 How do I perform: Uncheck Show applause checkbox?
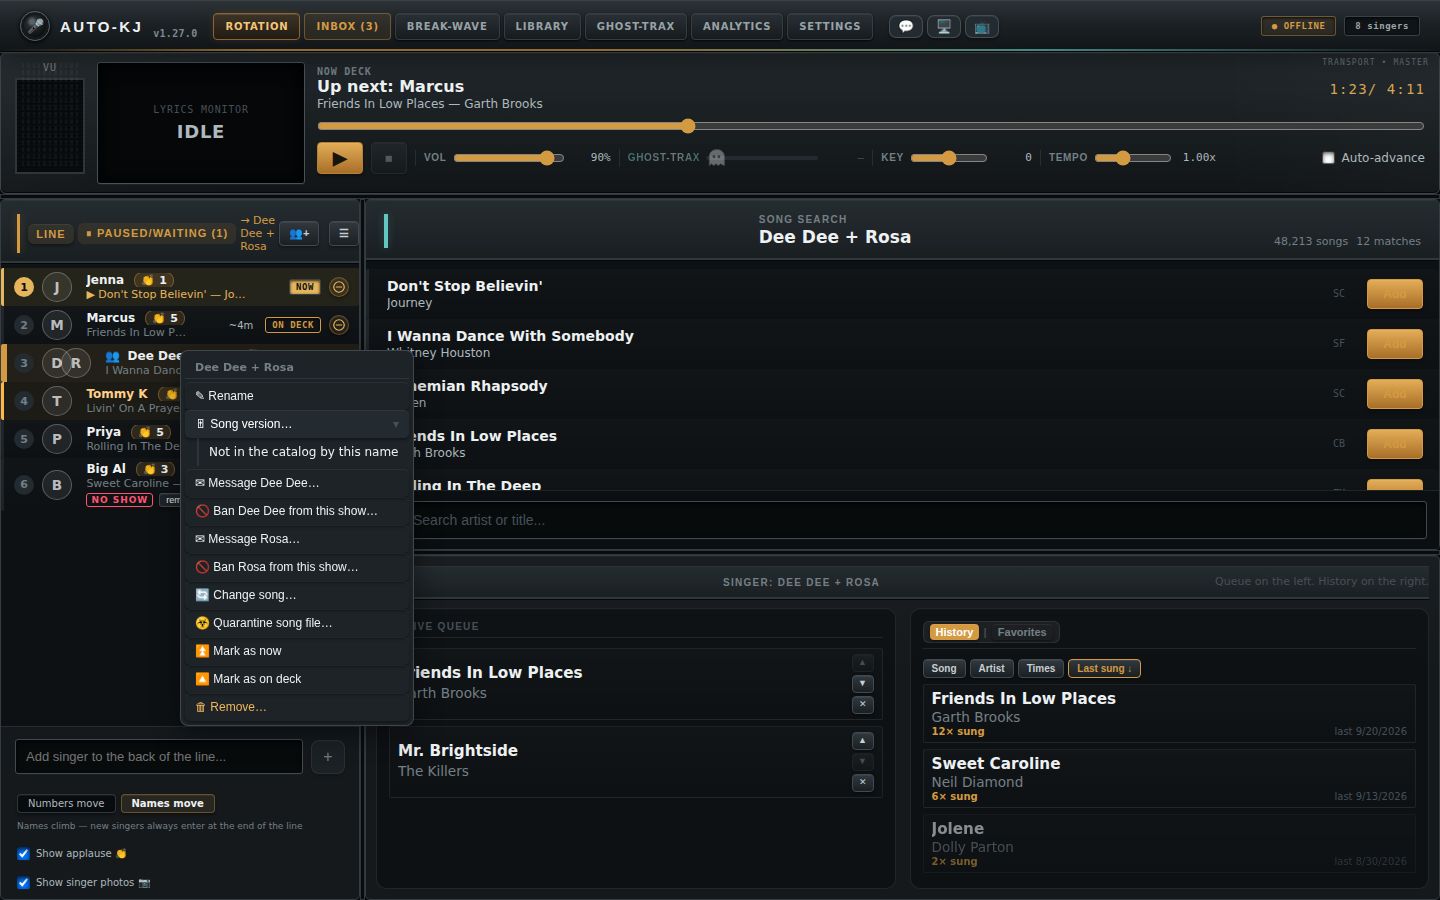click(23, 854)
